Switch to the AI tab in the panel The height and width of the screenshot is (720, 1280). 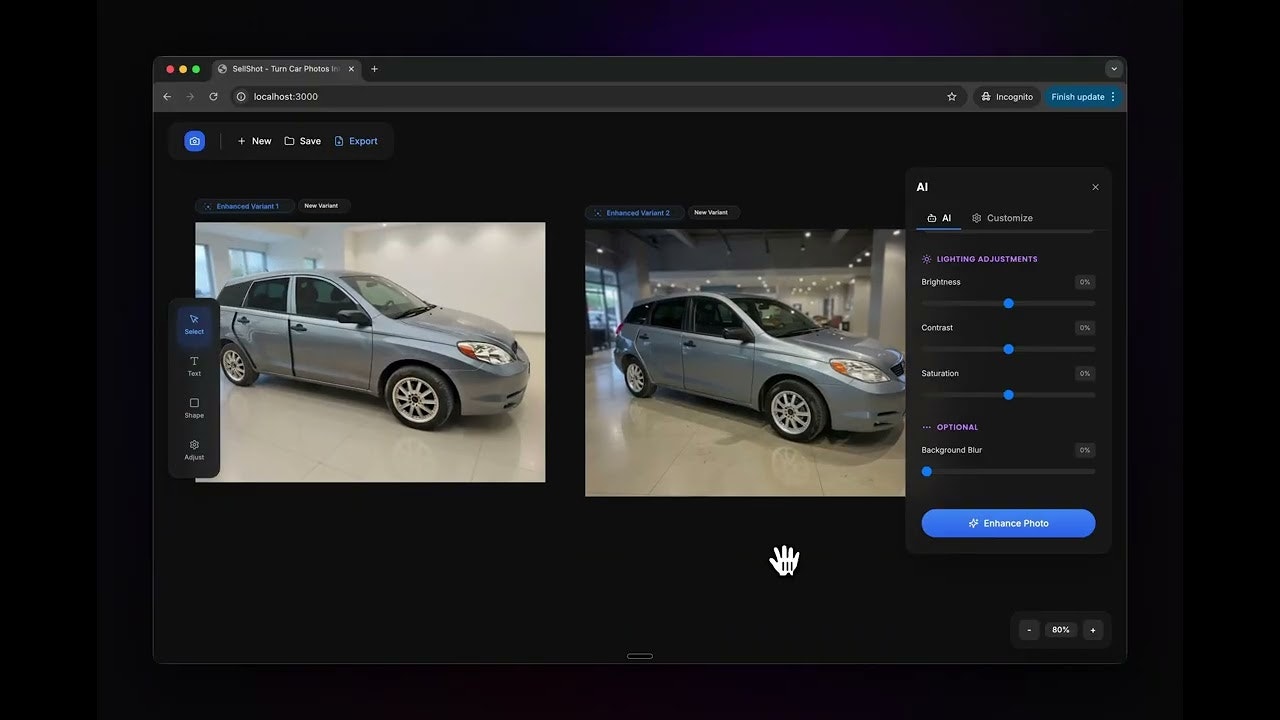(938, 217)
